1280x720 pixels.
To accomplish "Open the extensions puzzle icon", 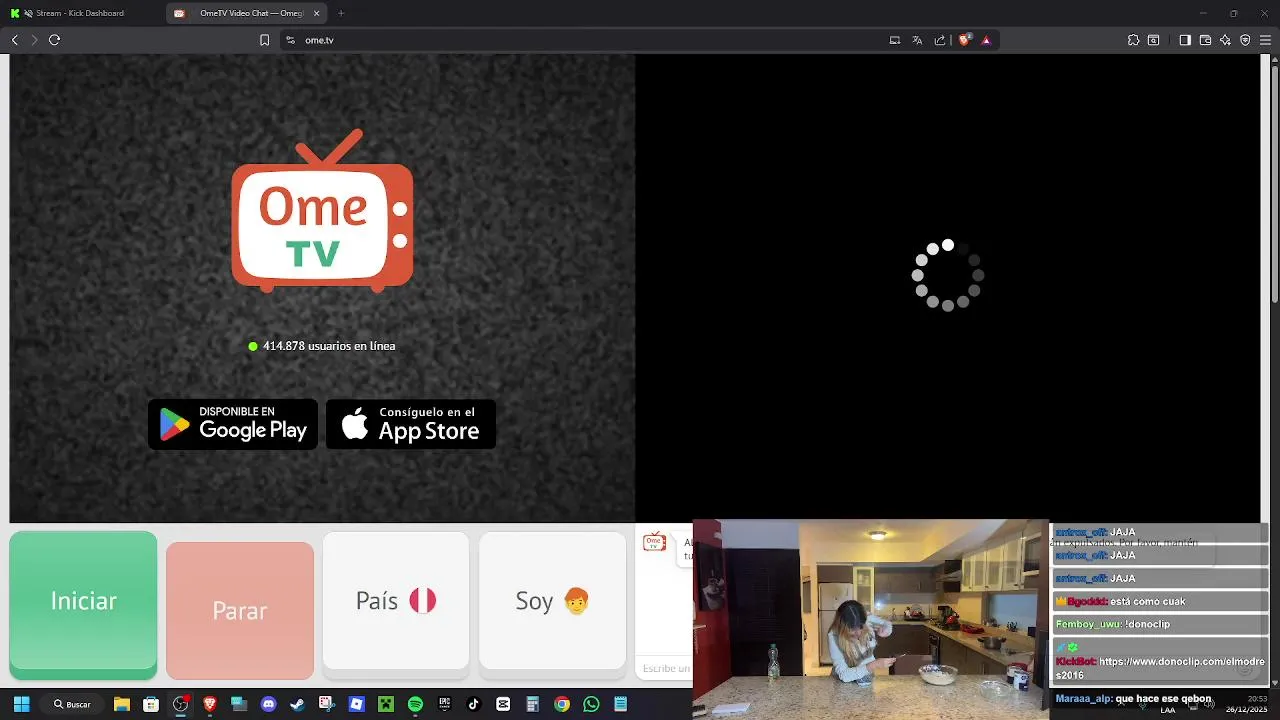I will point(1133,40).
